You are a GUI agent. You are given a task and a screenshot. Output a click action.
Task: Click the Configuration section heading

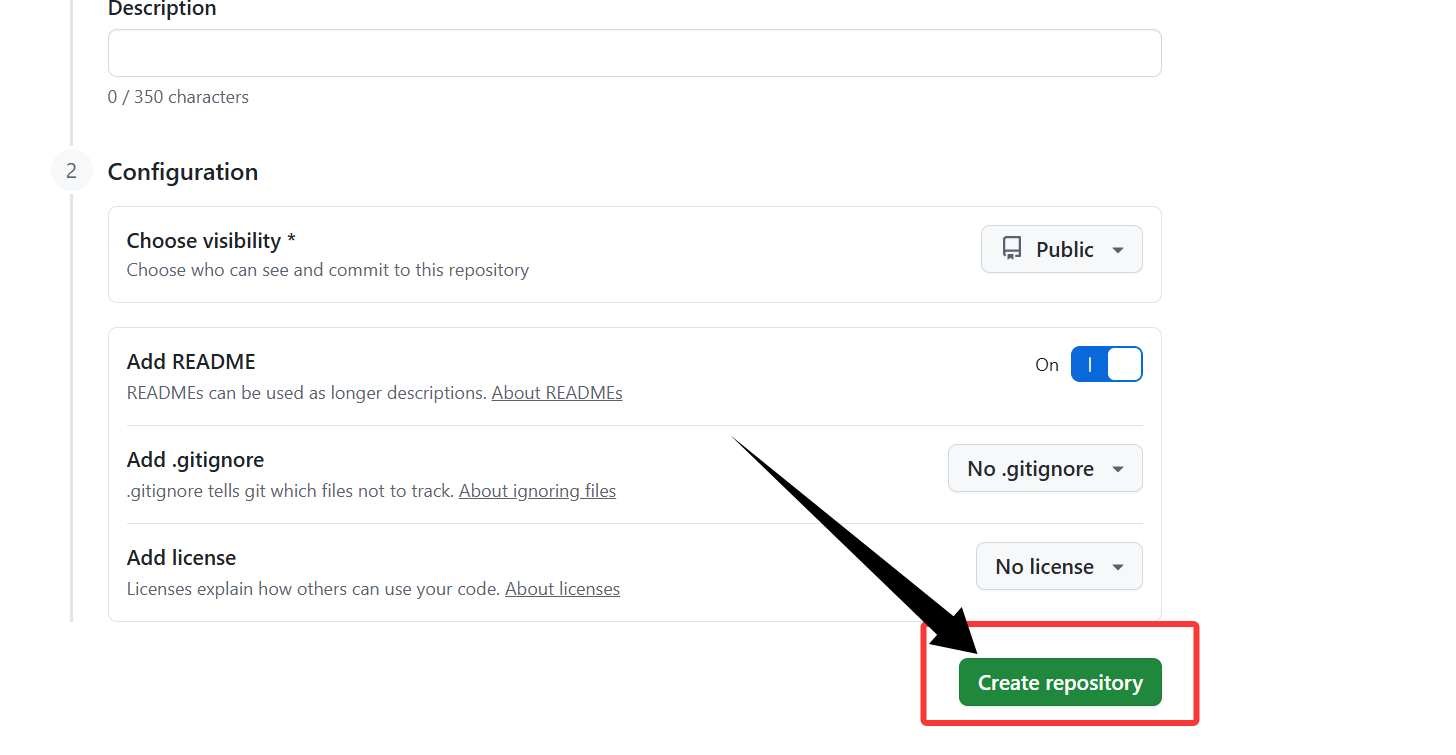183,172
